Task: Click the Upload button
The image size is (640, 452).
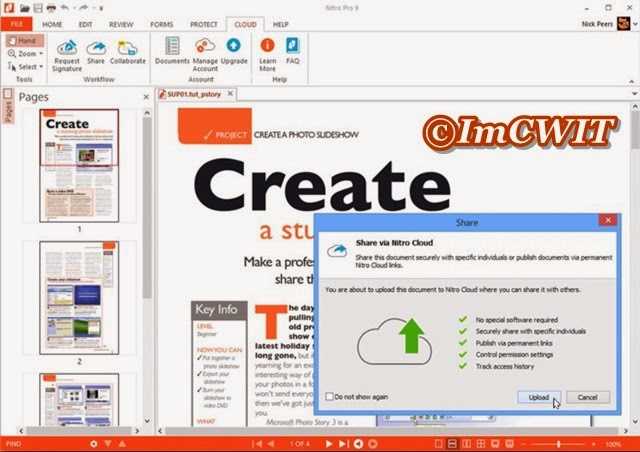Action: click(x=539, y=397)
